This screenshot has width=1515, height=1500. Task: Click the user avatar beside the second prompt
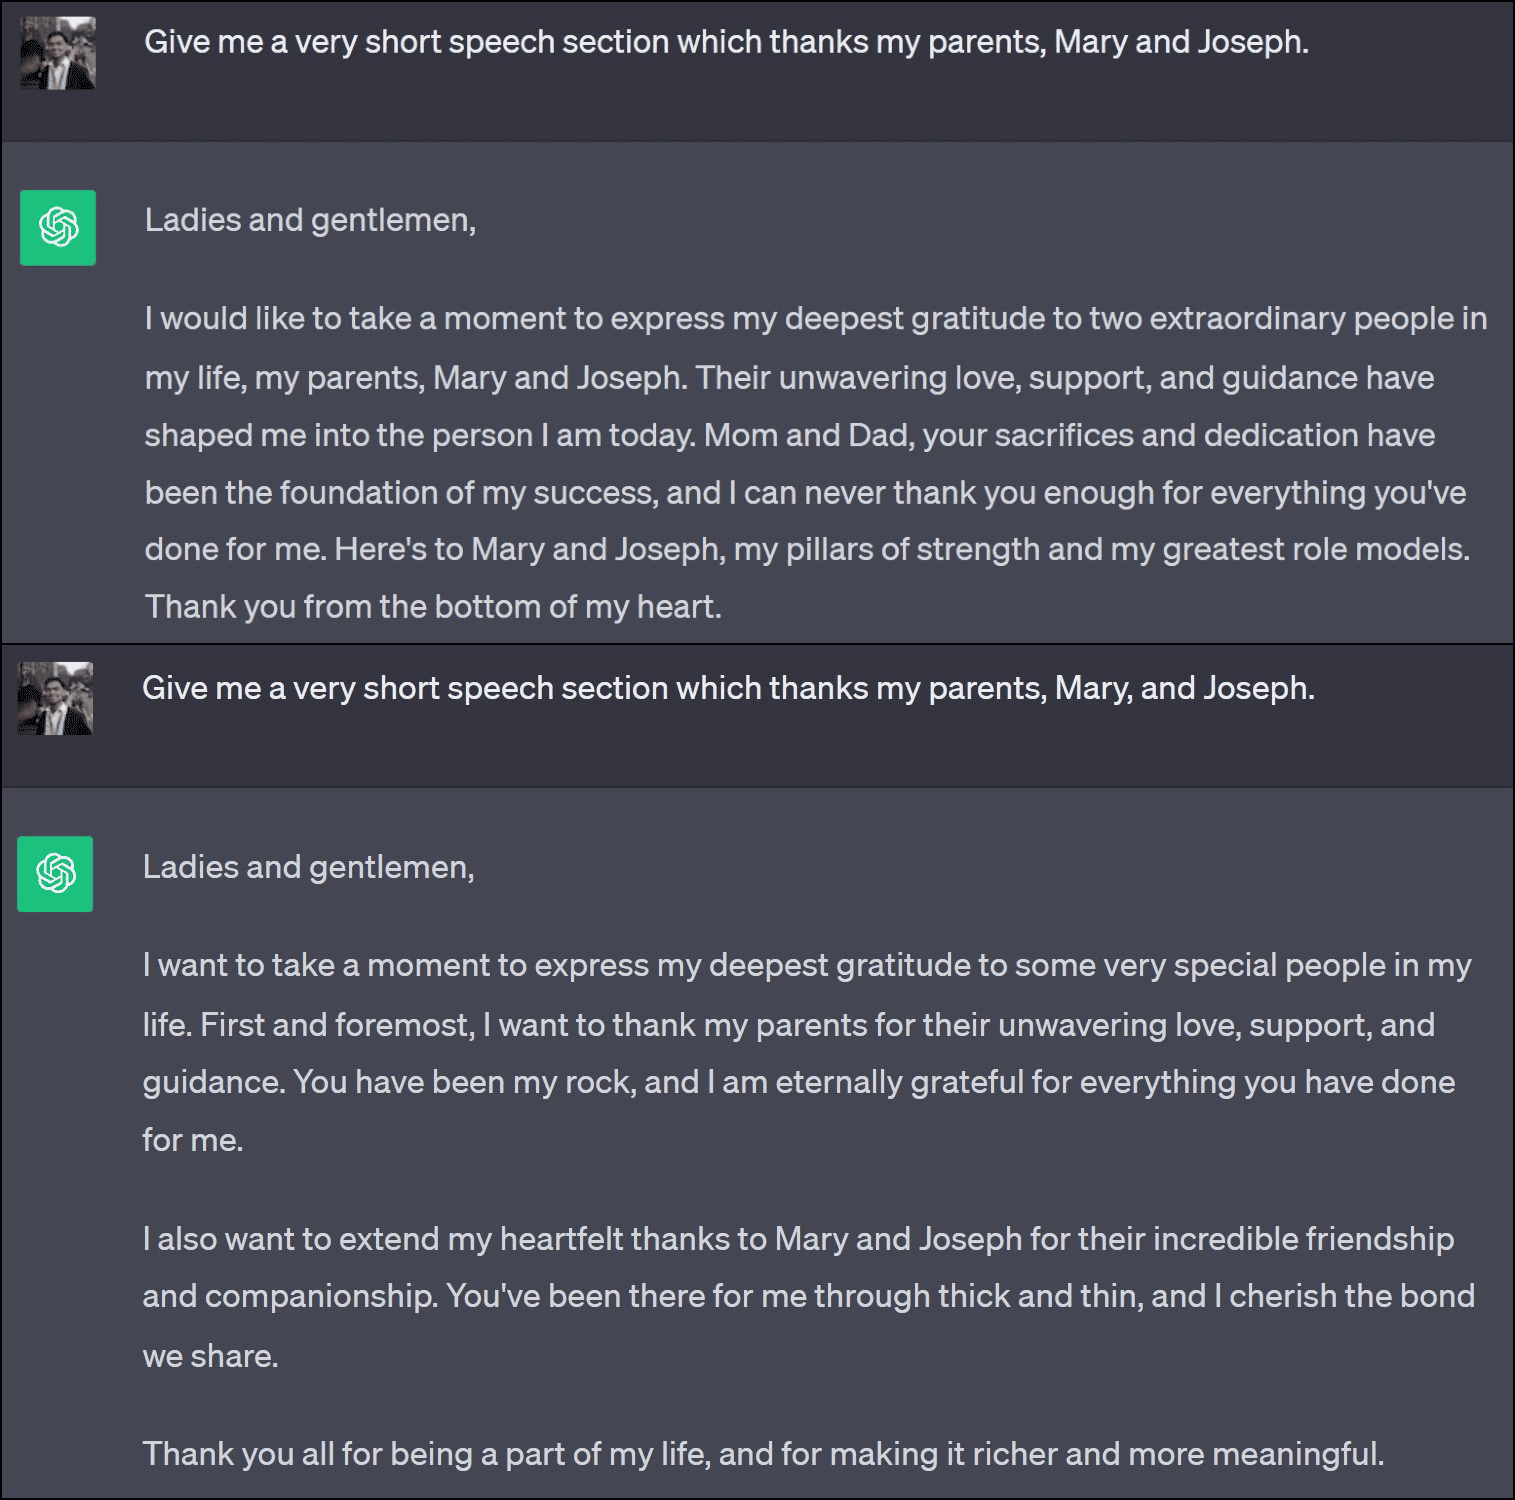click(x=55, y=698)
